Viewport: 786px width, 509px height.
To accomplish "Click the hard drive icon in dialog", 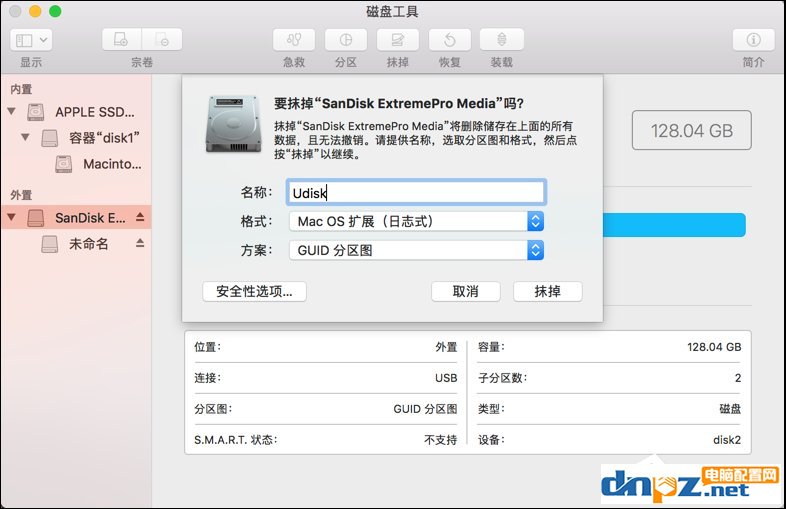I will (x=234, y=124).
